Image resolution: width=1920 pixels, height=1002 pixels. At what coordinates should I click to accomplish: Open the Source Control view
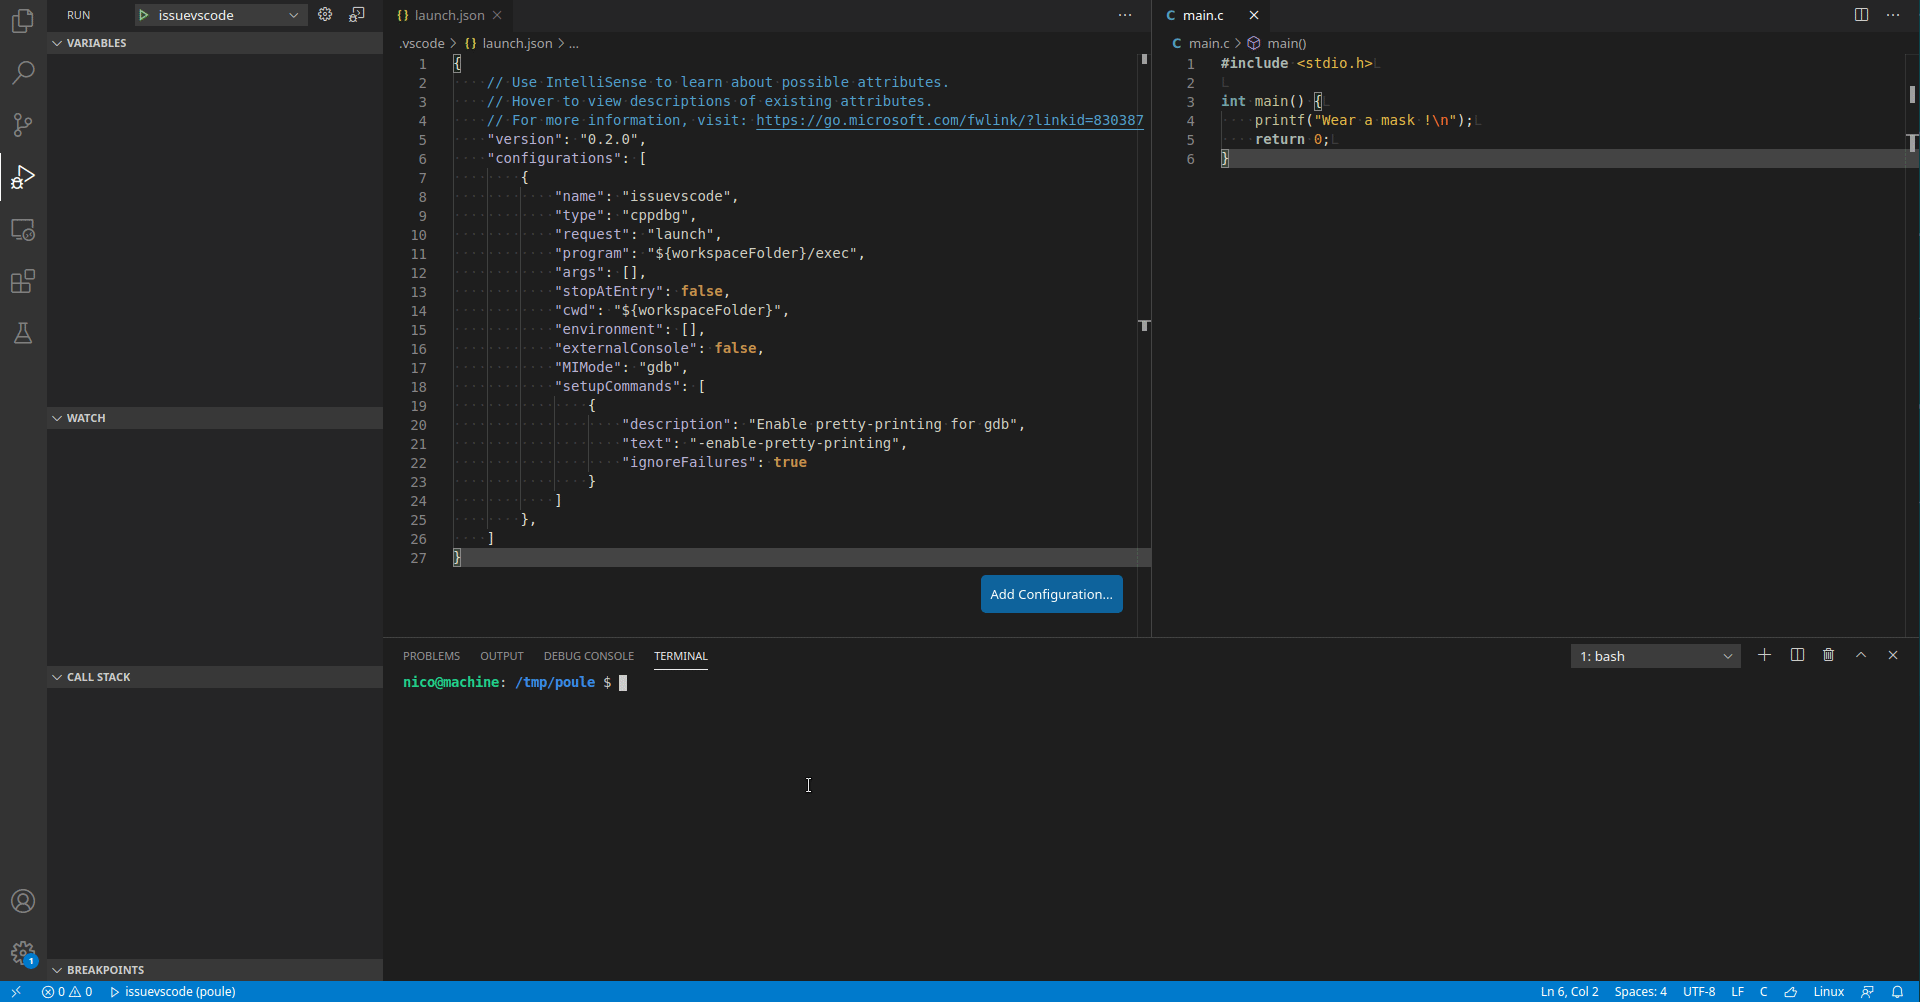coord(22,124)
